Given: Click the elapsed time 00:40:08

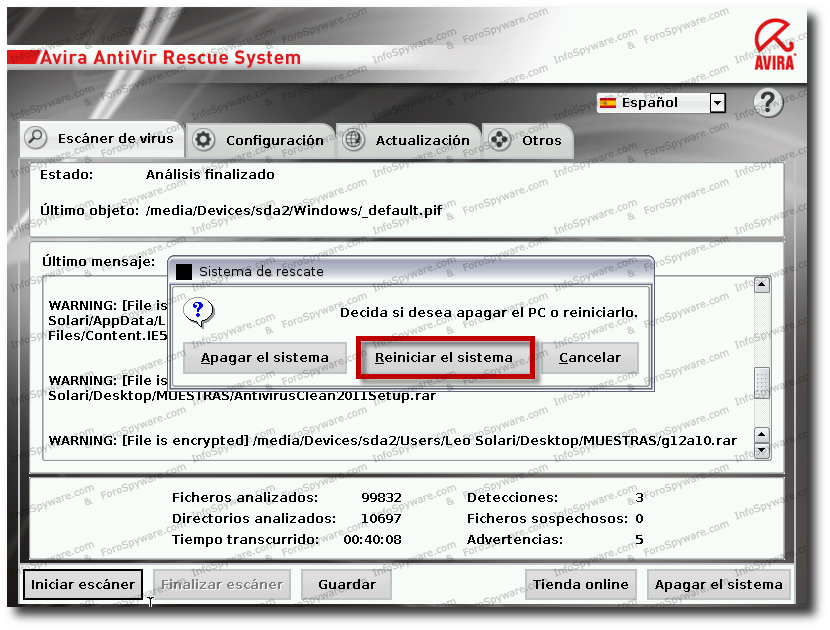Looking at the screenshot, I should point(372,539).
